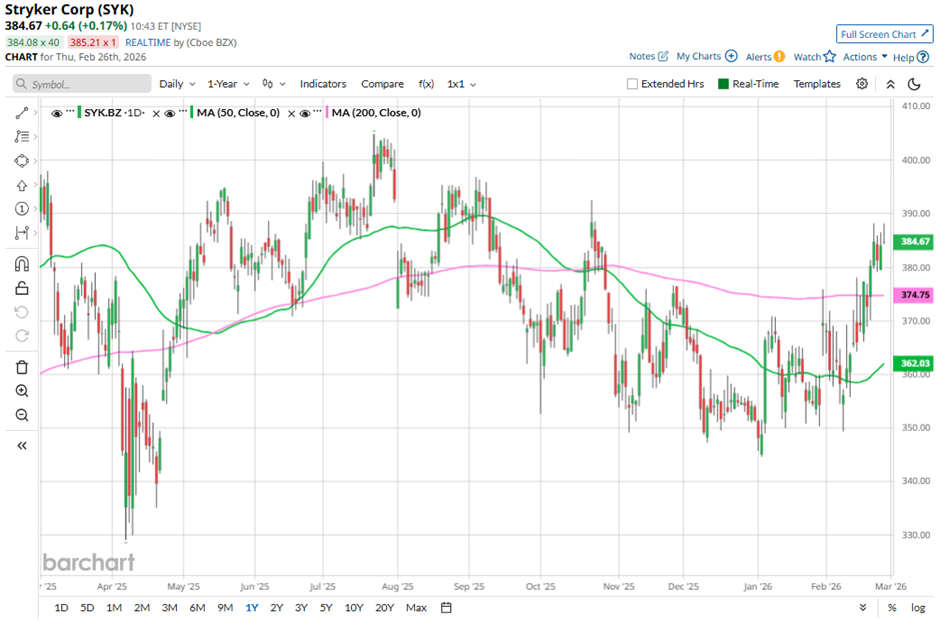The height and width of the screenshot is (623, 940).
Task: Click the MA 200 pink color swatch
Action: point(327,113)
